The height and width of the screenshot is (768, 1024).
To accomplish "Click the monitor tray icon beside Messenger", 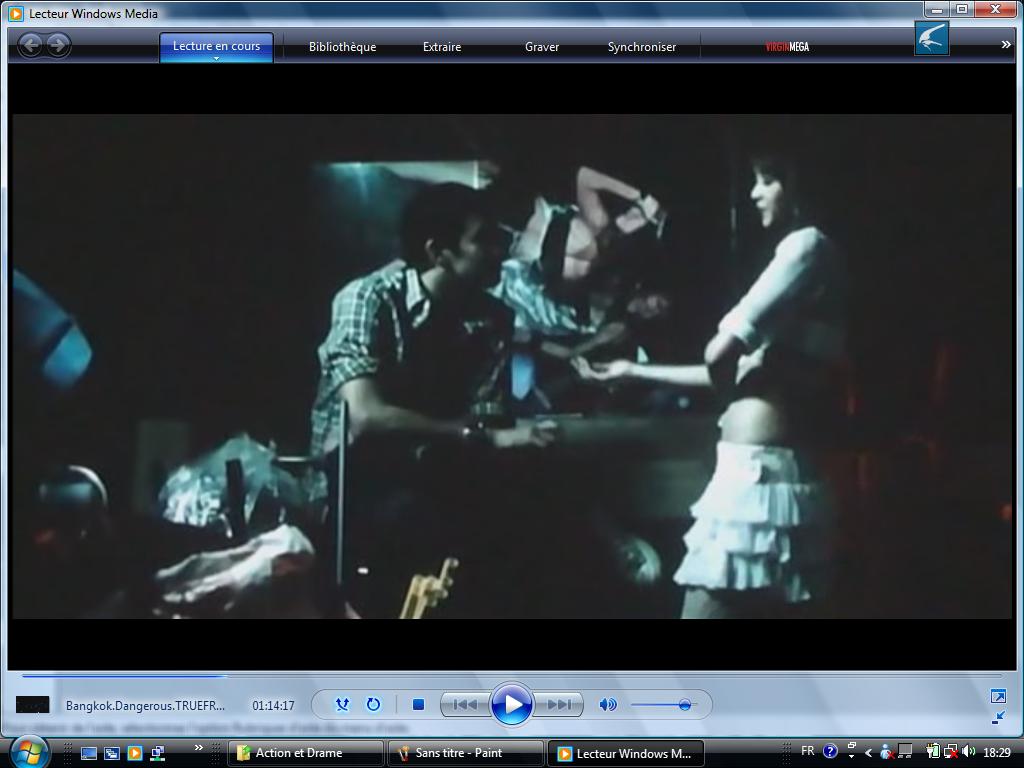I will pos(905,752).
